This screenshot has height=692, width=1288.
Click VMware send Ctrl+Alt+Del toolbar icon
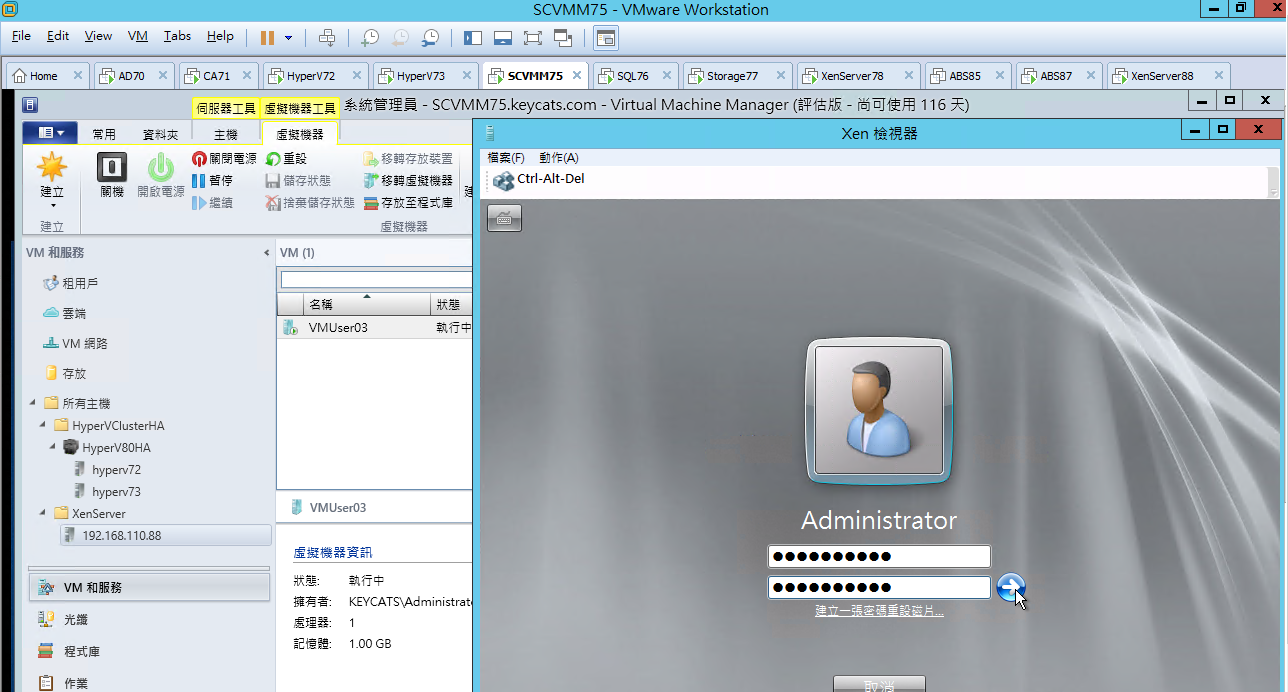tap(327, 37)
